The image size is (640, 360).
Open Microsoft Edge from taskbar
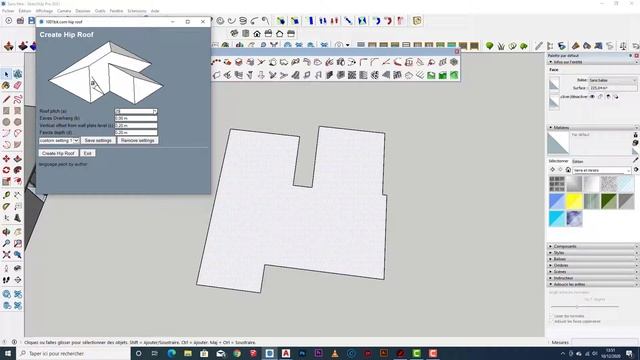coord(171,353)
